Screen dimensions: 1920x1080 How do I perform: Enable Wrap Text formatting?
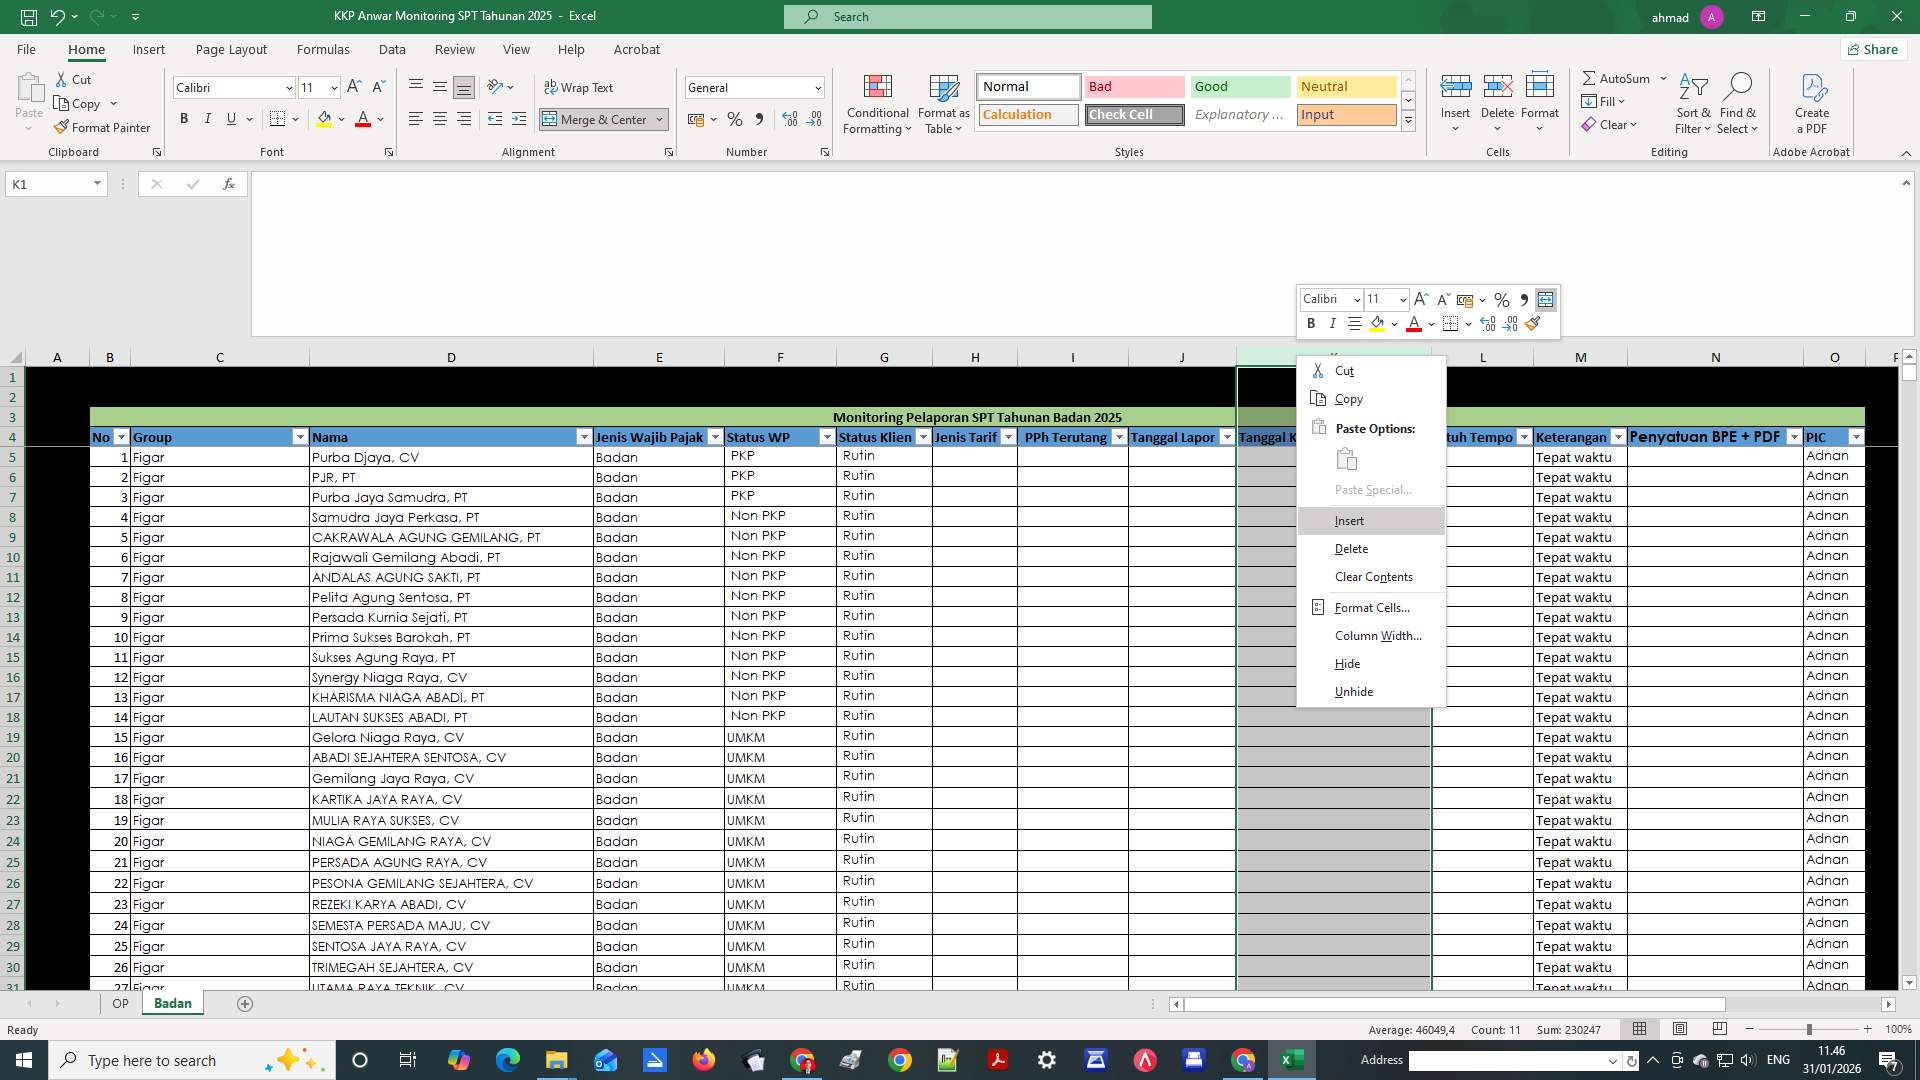pyautogui.click(x=580, y=87)
